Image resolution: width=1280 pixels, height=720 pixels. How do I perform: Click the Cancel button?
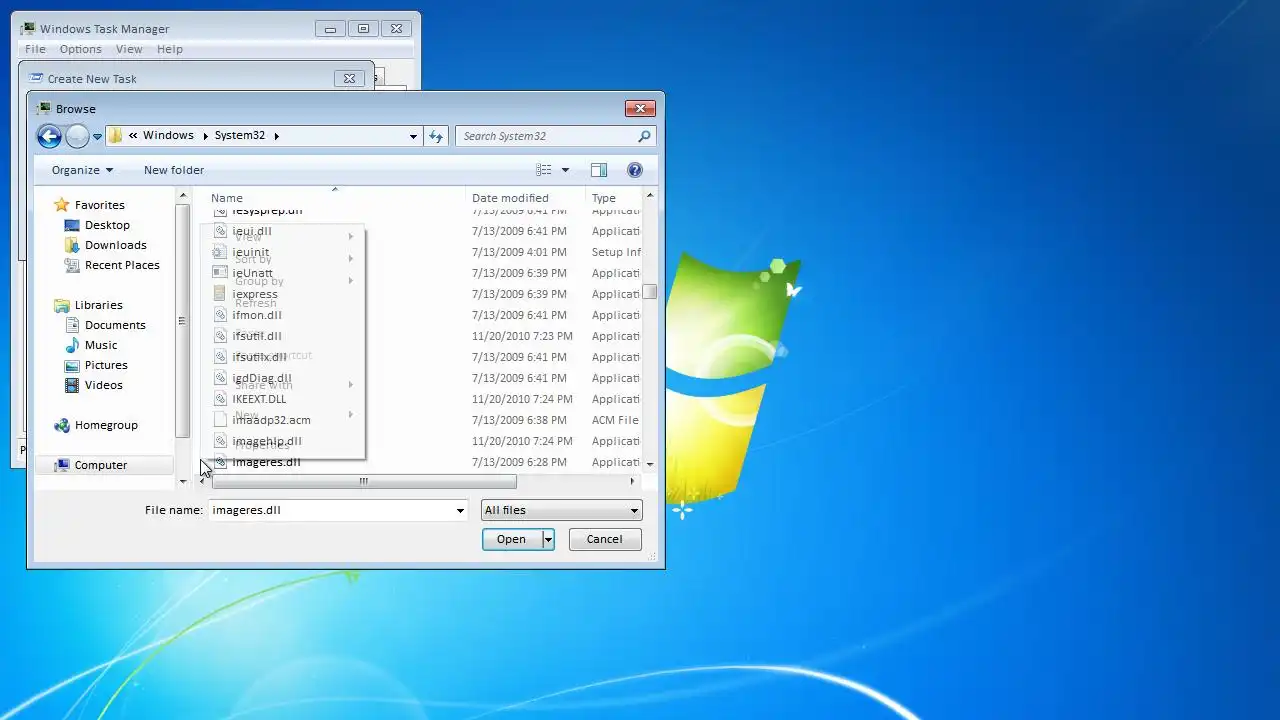[x=604, y=539]
